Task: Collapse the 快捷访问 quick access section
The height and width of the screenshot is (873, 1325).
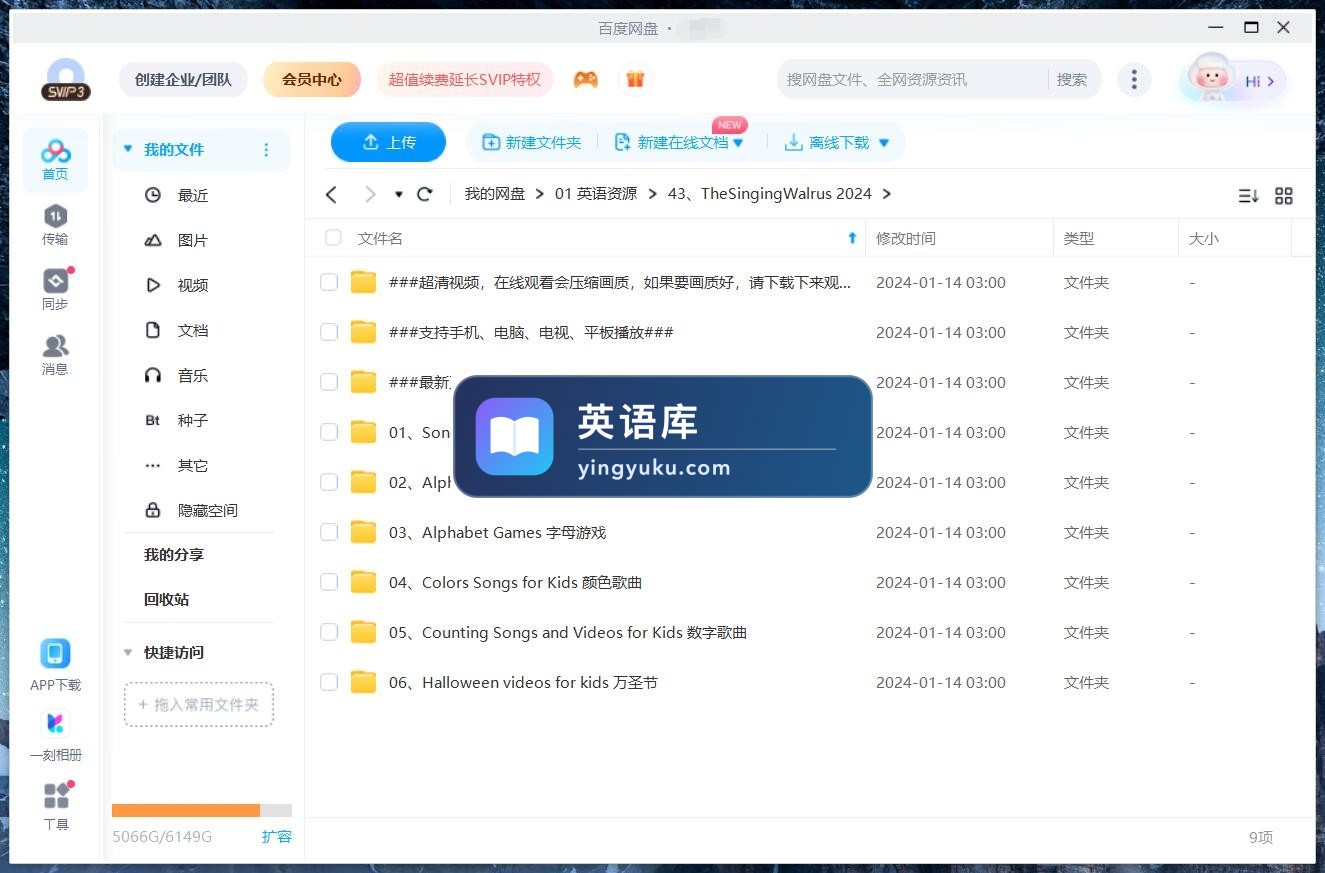Action: pyautogui.click(x=127, y=652)
